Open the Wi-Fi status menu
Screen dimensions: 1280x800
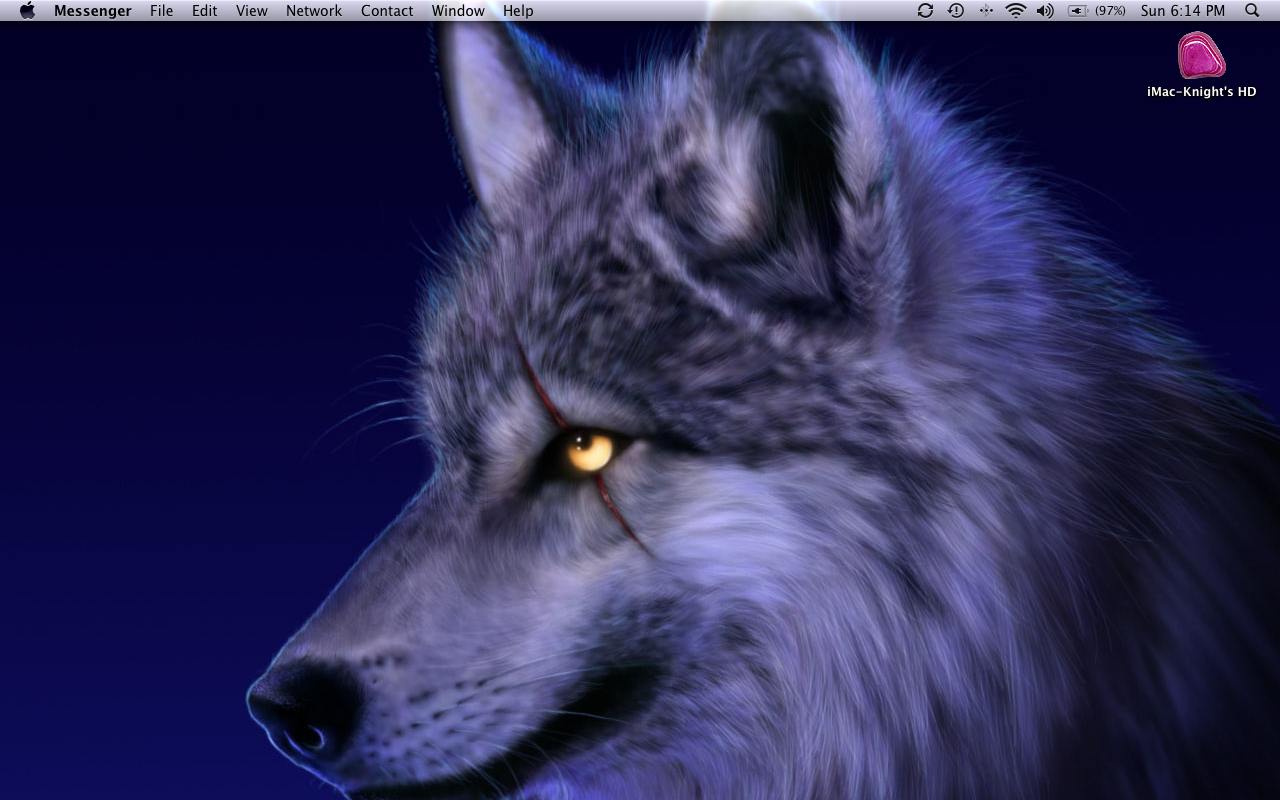1016,11
